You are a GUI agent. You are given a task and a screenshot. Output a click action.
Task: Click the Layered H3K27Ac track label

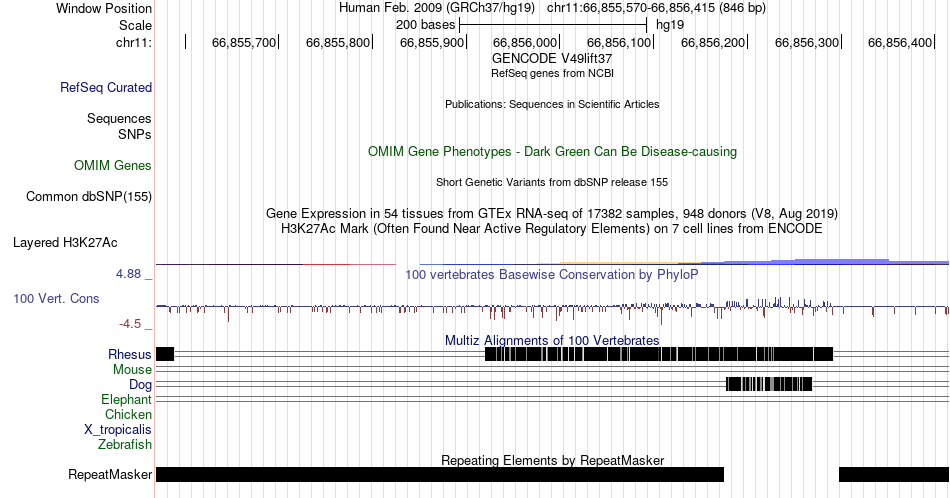pos(65,242)
